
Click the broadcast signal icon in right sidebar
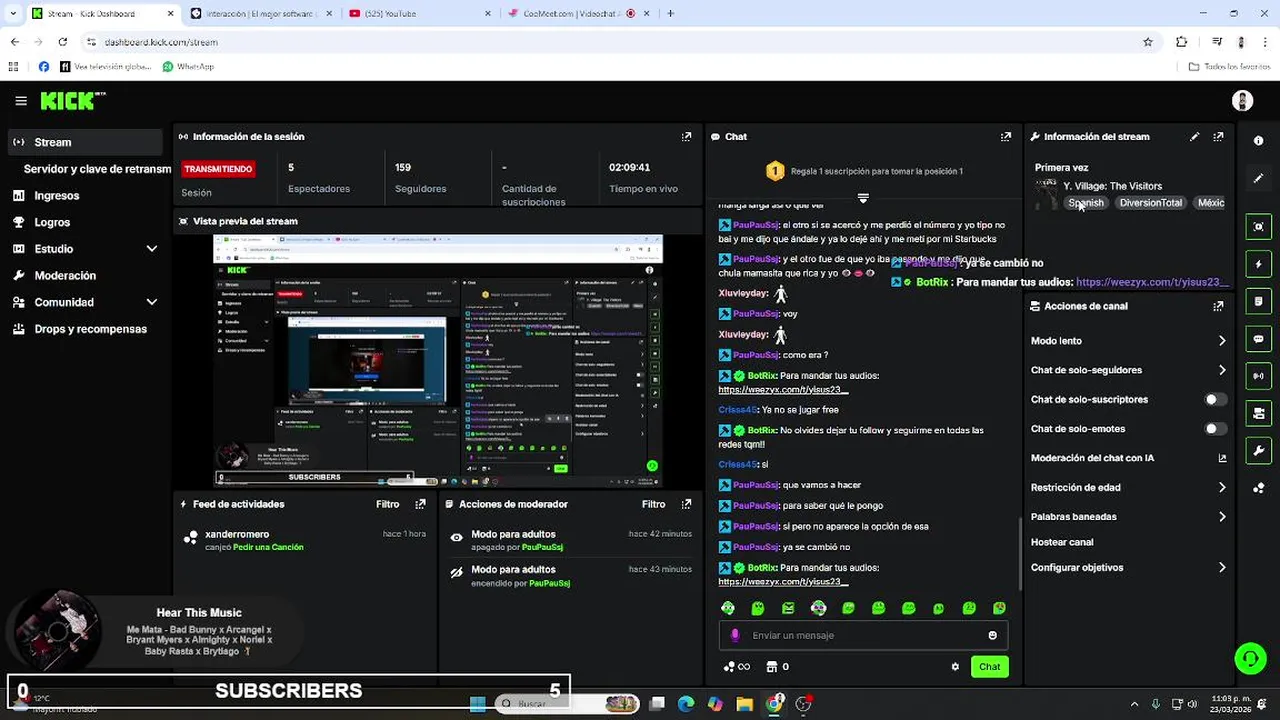pyautogui.click(x=1258, y=376)
